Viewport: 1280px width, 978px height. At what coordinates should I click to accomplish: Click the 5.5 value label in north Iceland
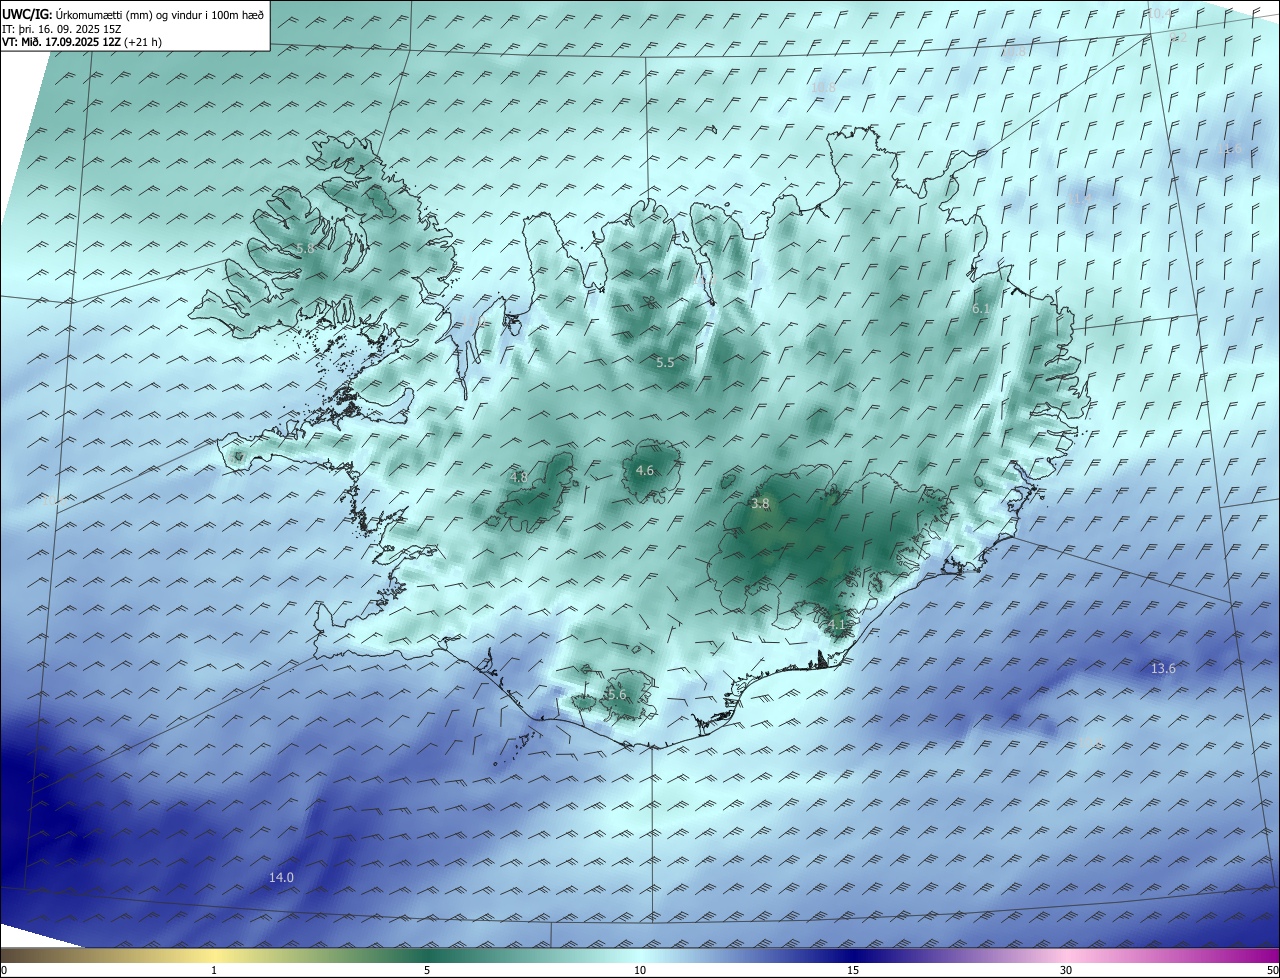(665, 363)
